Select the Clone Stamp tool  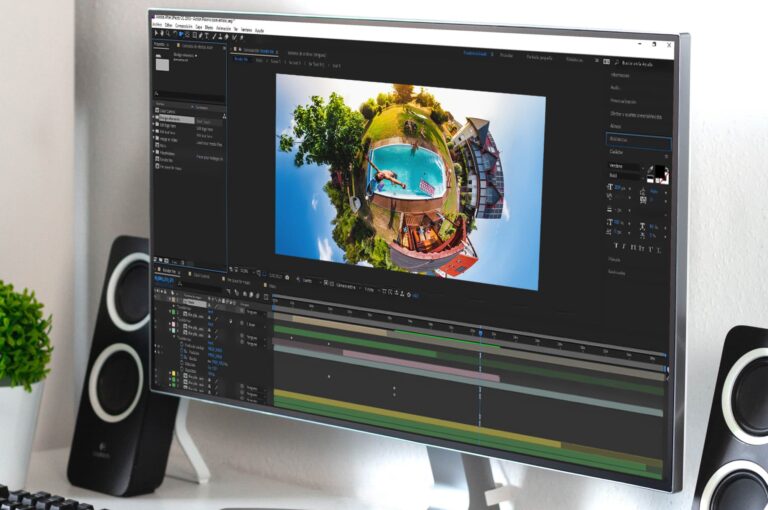click(220, 37)
